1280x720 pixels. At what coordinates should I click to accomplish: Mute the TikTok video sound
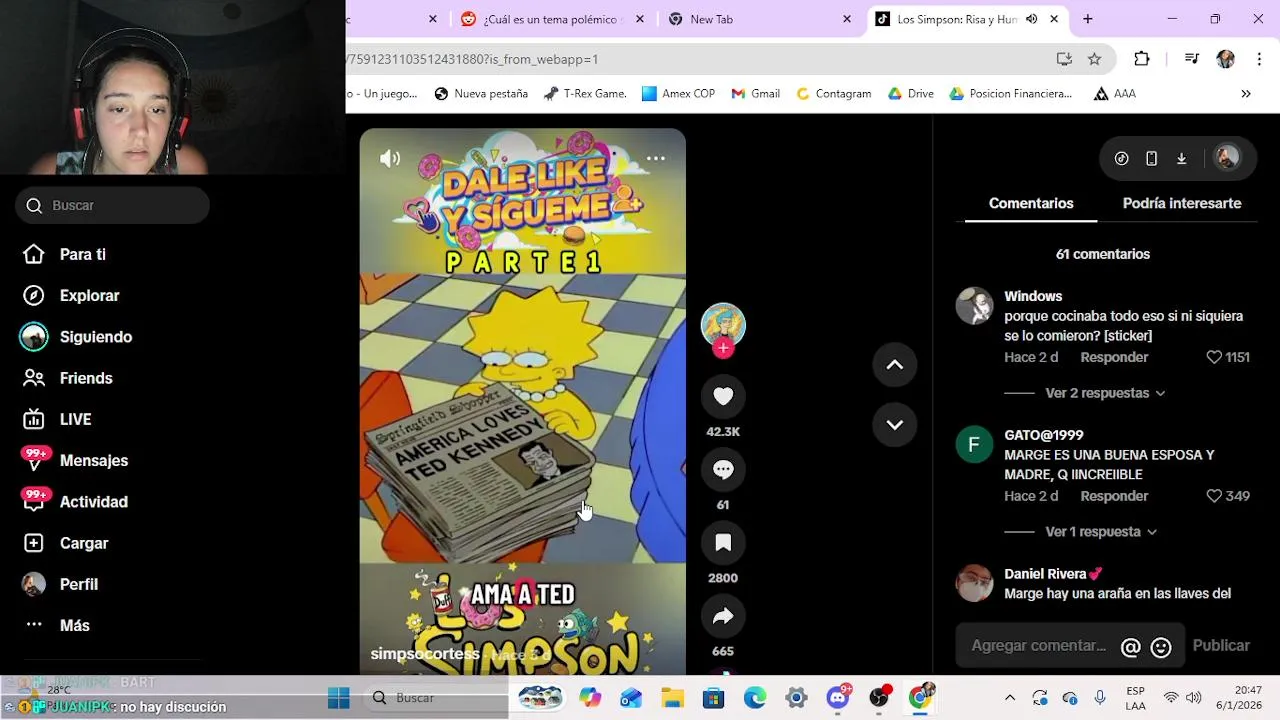[x=390, y=158]
